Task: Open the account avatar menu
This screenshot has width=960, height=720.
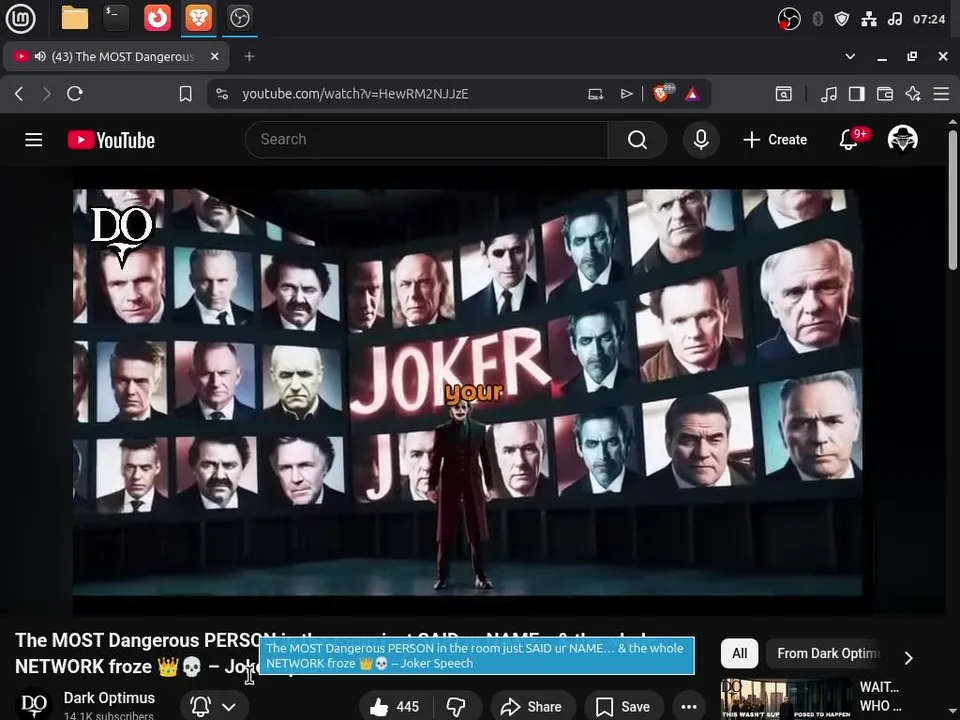Action: click(902, 139)
